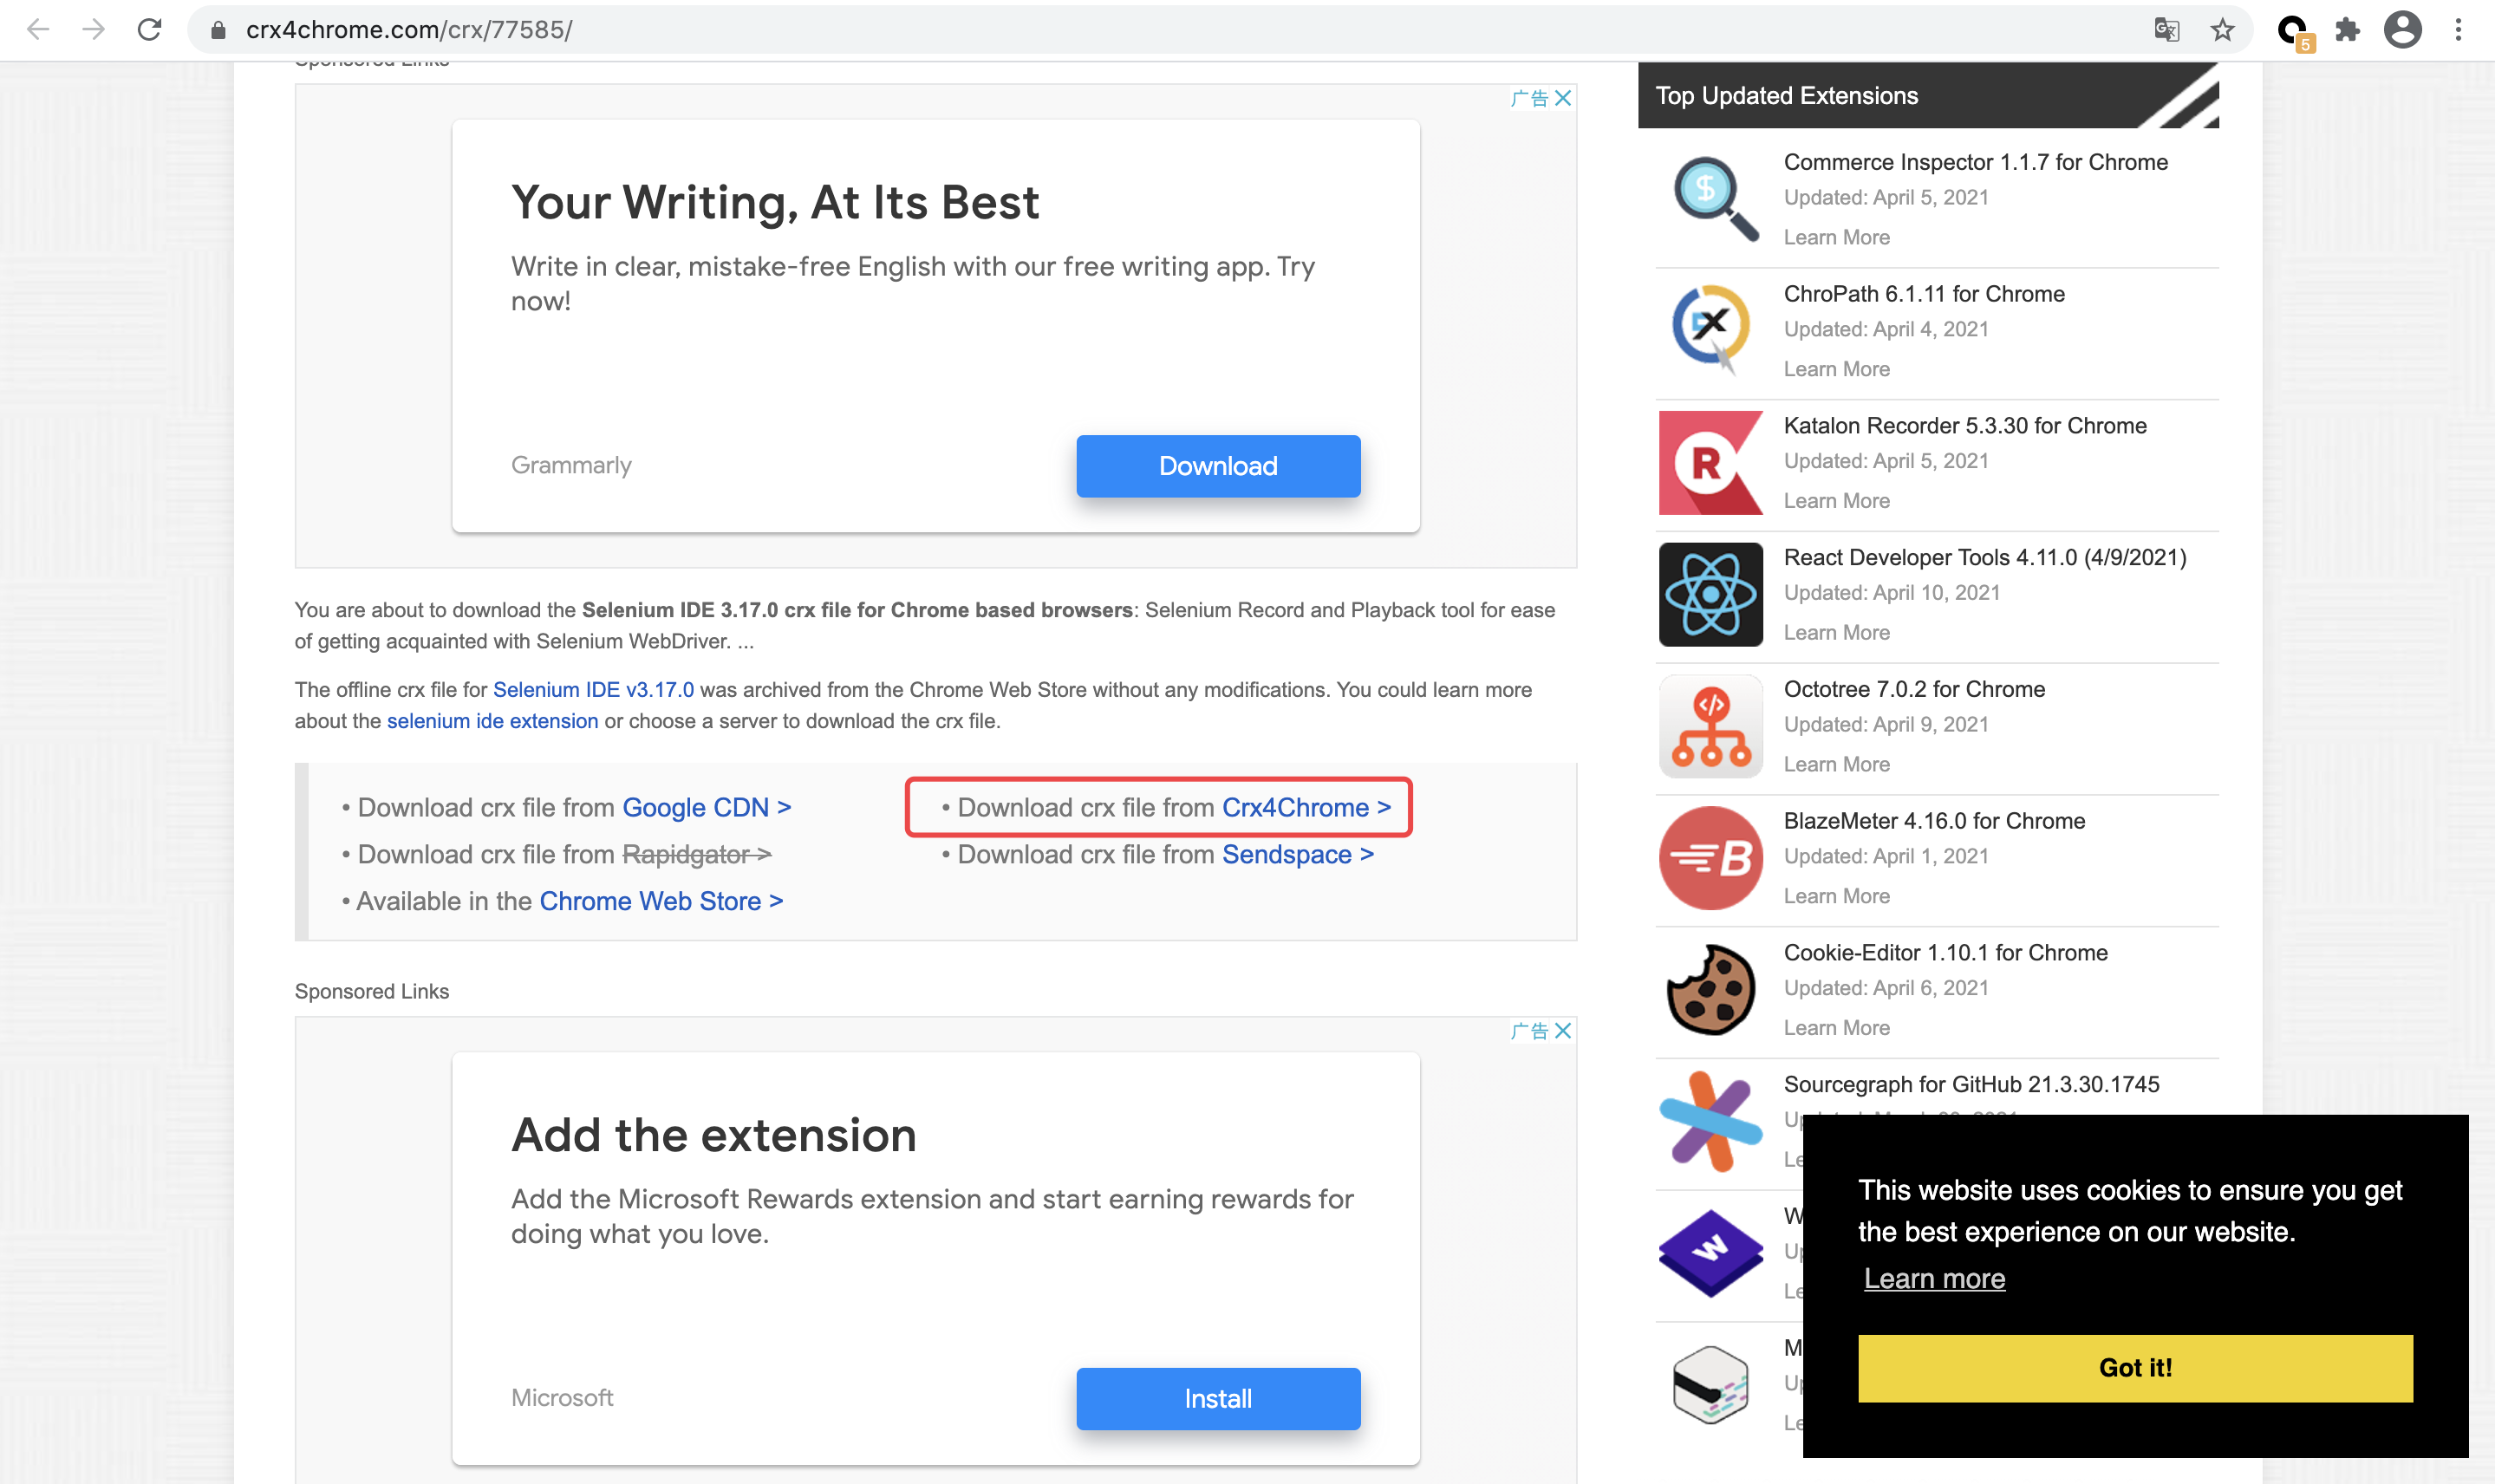Click Download in the Grammarly ad
The image size is (2495, 1484).
click(x=1218, y=465)
